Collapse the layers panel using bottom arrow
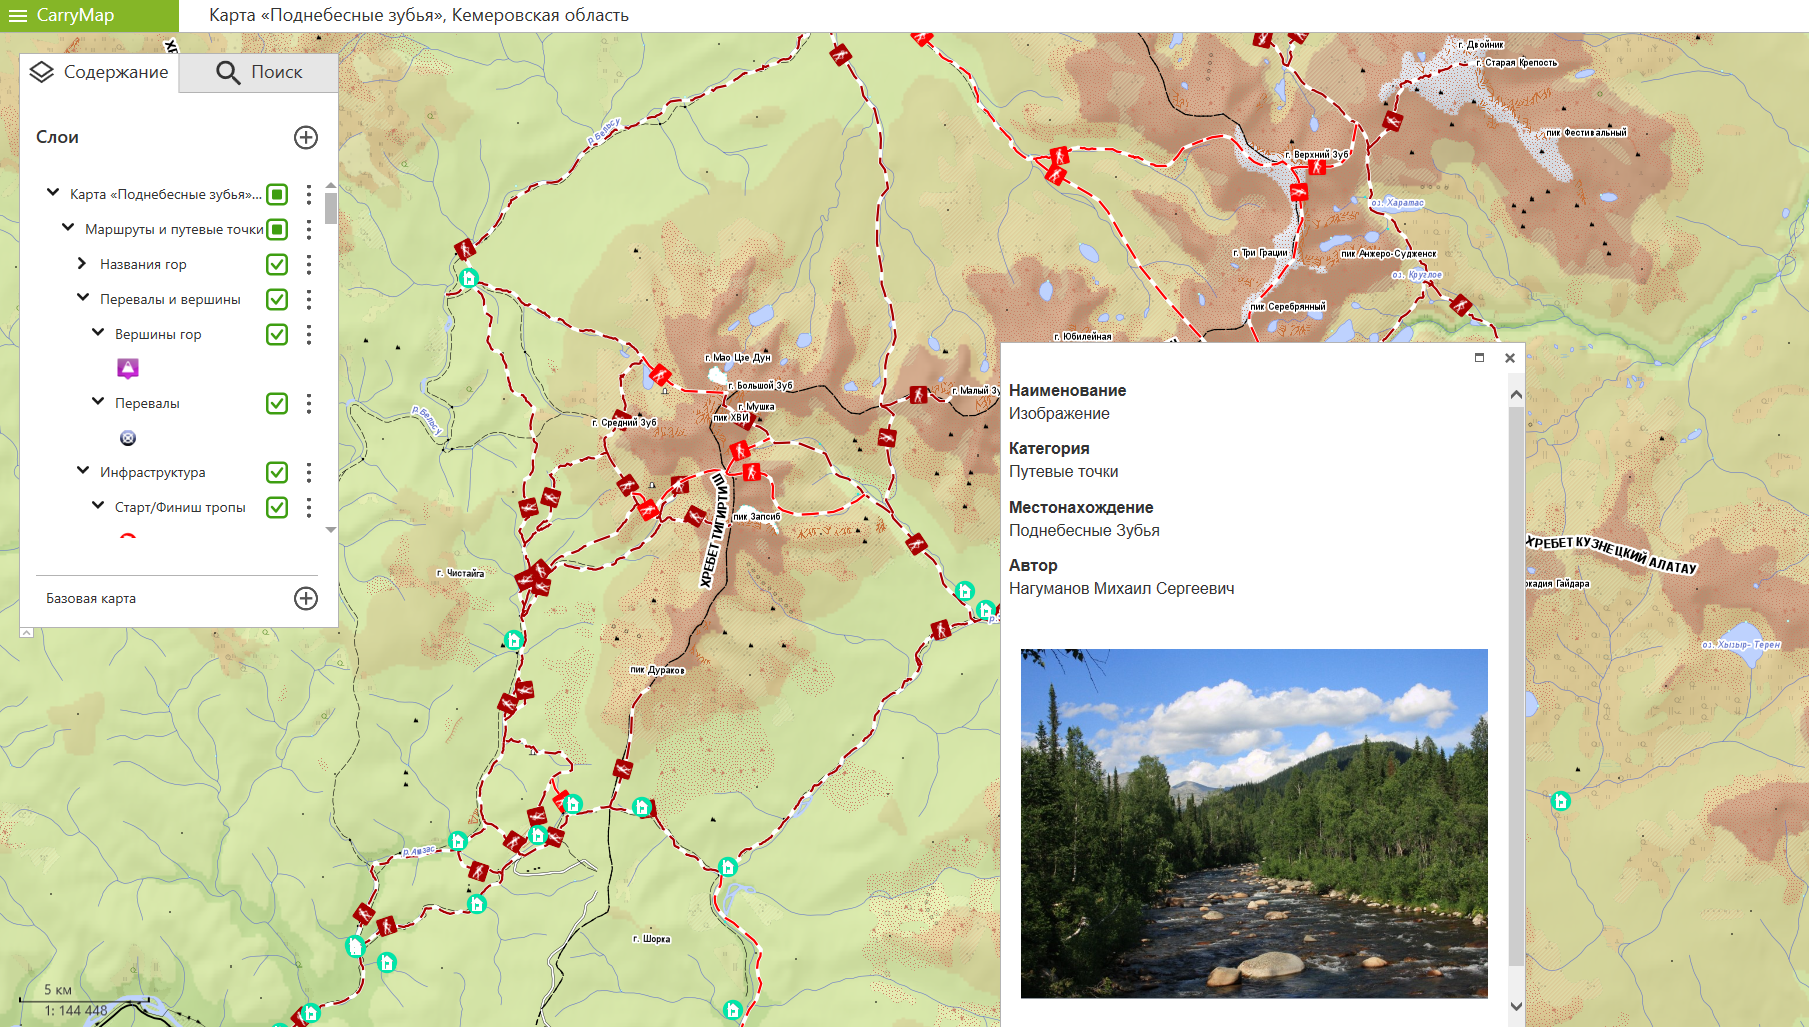Screen dimensions: 1809x1027 pyautogui.click(x=27, y=632)
